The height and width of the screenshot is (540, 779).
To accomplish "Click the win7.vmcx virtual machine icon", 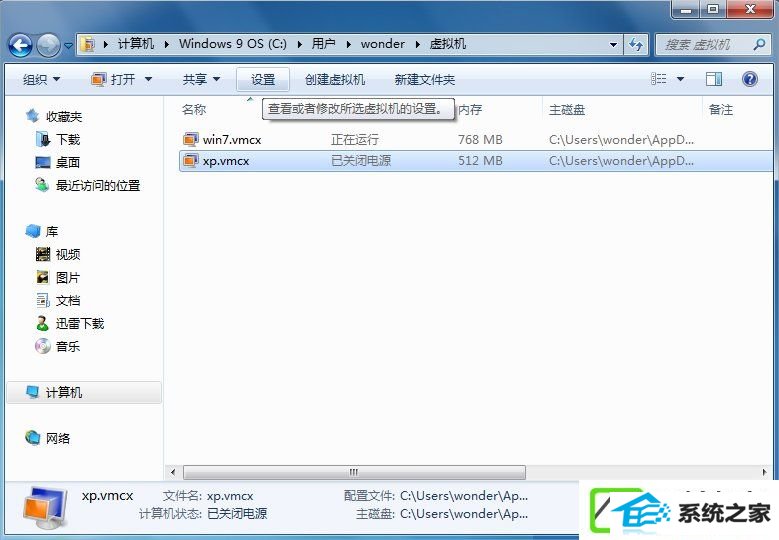I will click(190, 140).
